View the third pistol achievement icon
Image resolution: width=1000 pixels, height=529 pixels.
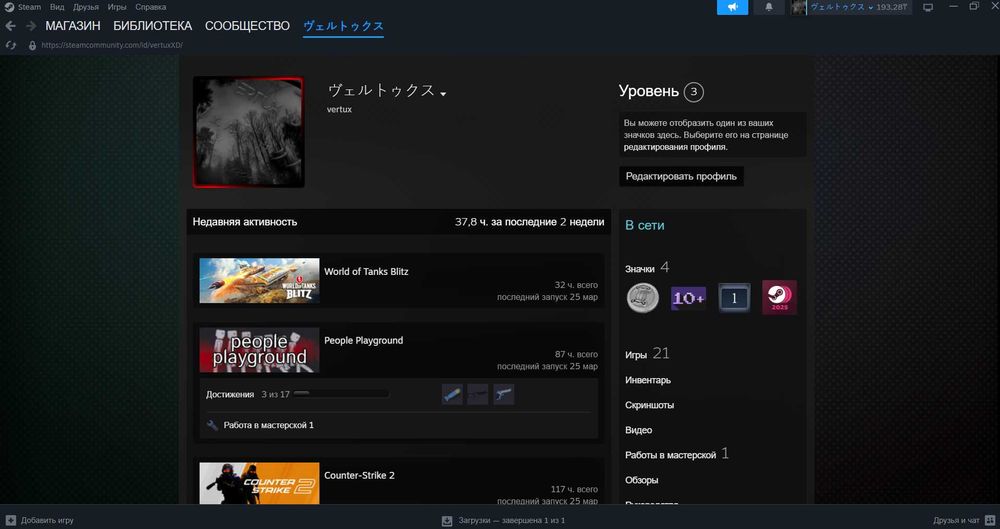point(504,394)
